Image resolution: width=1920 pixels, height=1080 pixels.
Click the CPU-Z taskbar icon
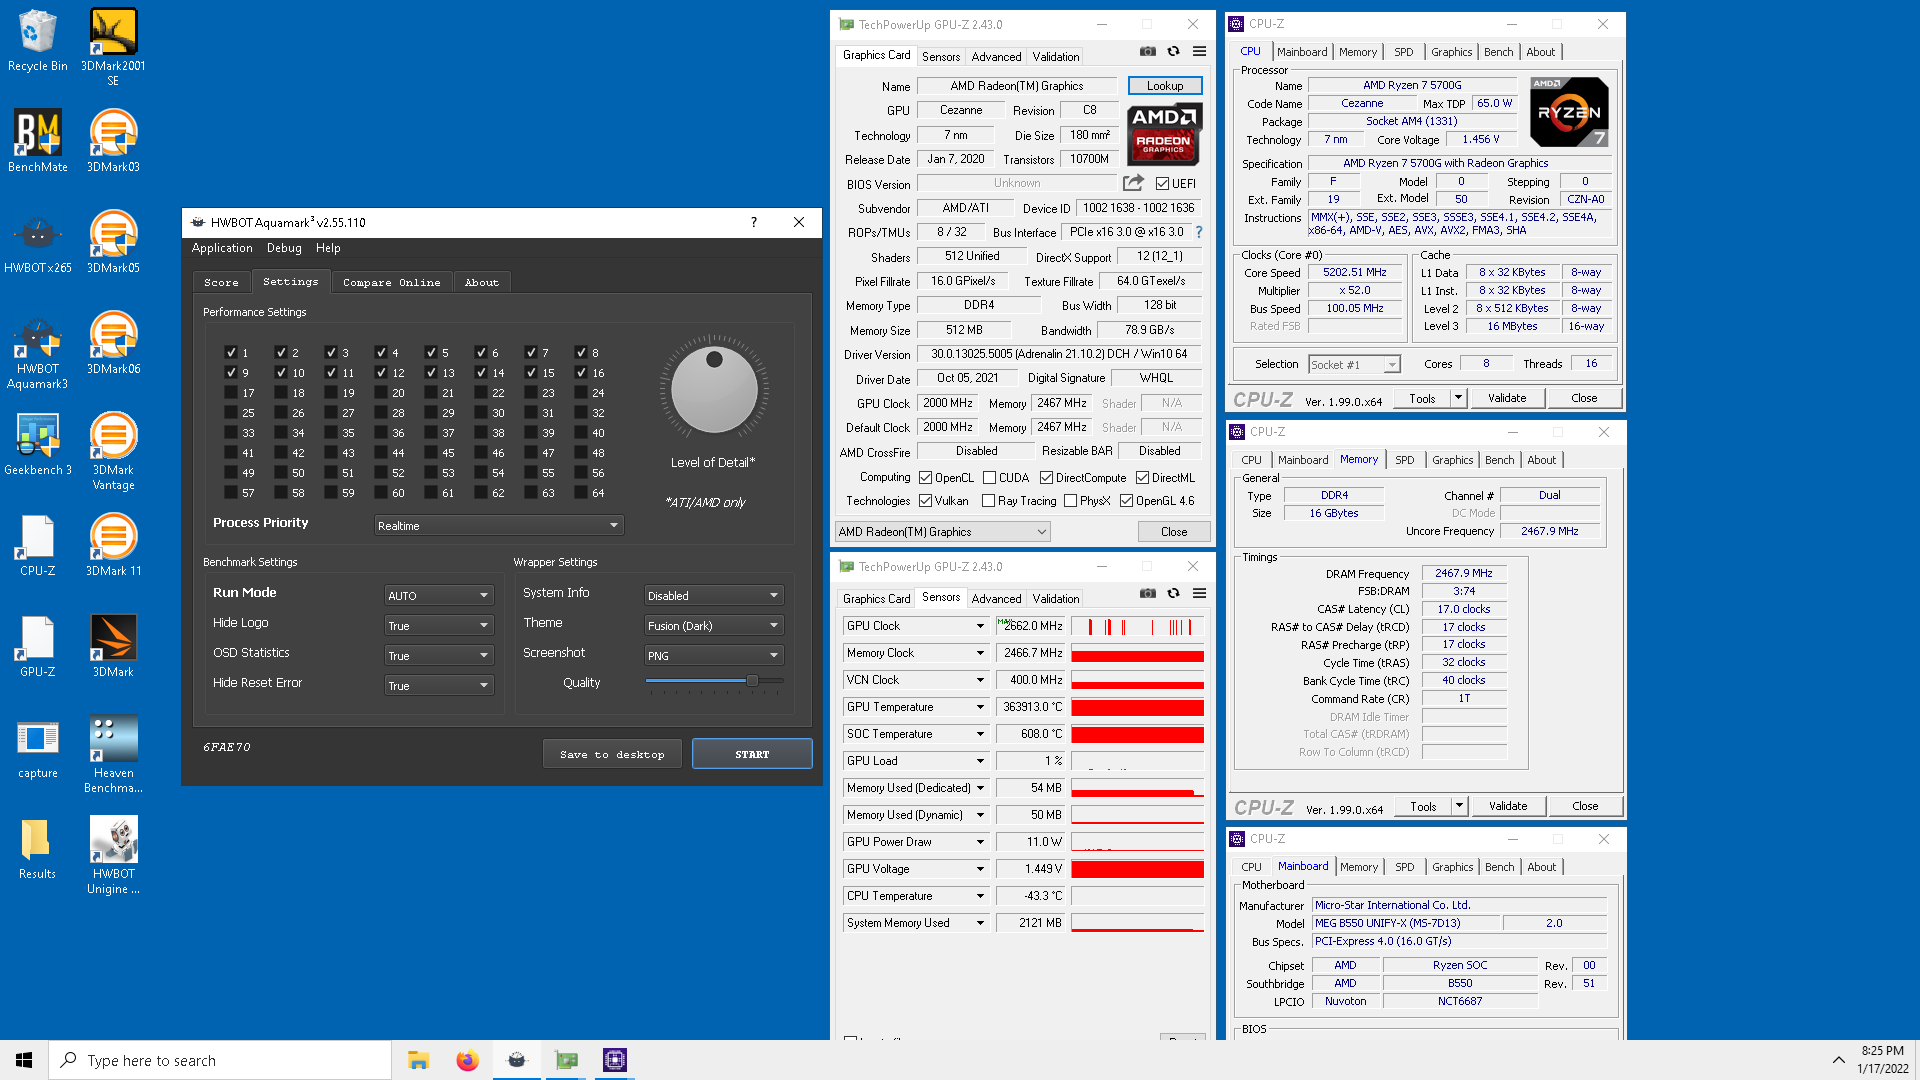pyautogui.click(x=615, y=1060)
